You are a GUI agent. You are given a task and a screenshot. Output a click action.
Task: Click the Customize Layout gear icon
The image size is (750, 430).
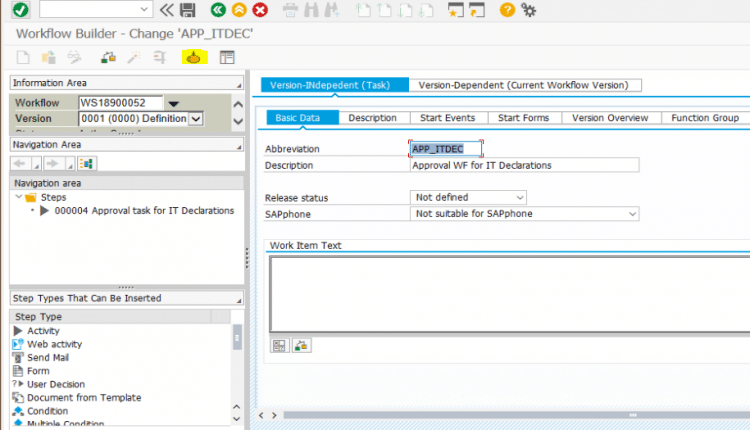click(529, 10)
